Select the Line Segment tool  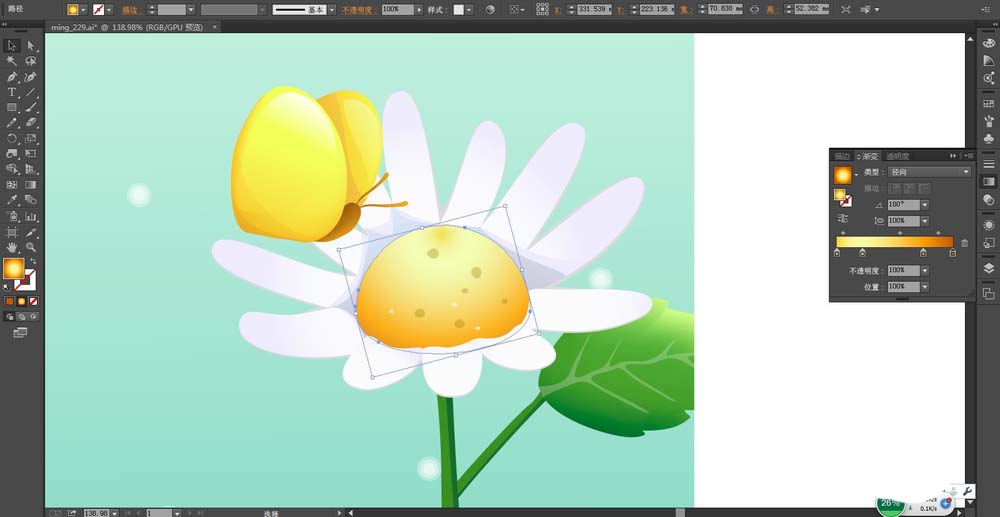pos(31,92)
